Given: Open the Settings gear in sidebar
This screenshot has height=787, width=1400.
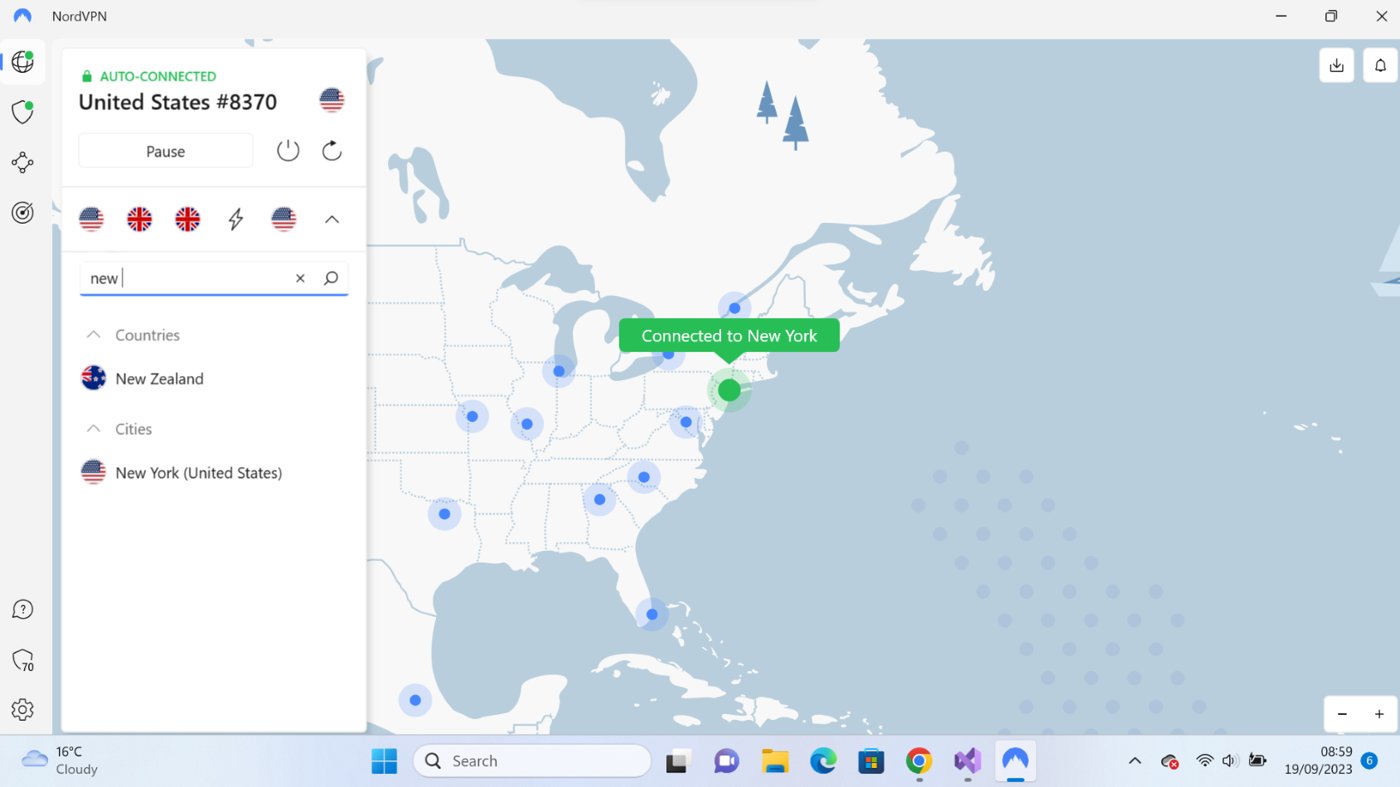Looking at the screenshot, I should [x=22, y=710].
